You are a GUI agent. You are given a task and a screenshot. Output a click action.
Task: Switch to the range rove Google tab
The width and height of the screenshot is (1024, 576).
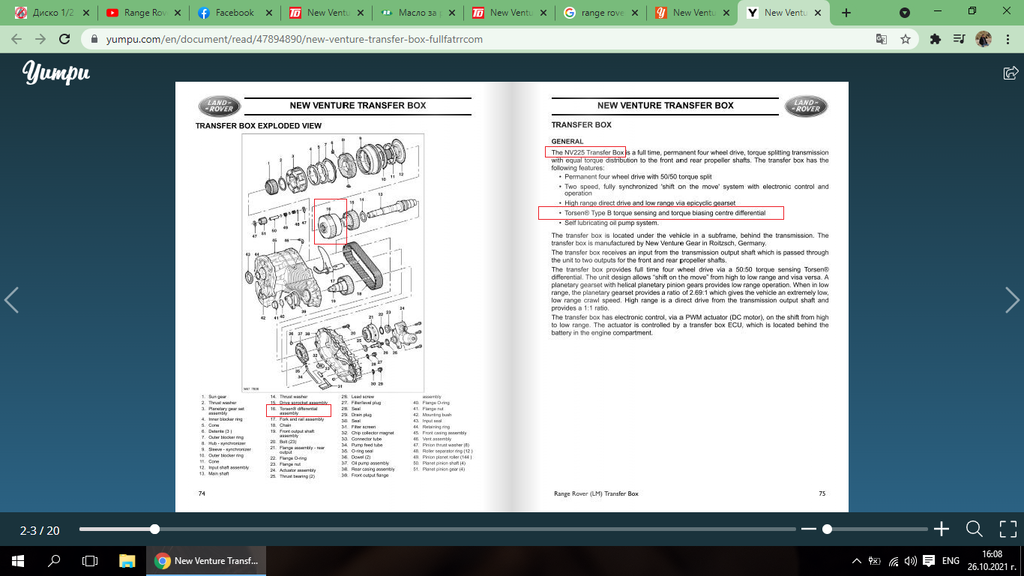(601, 12)
